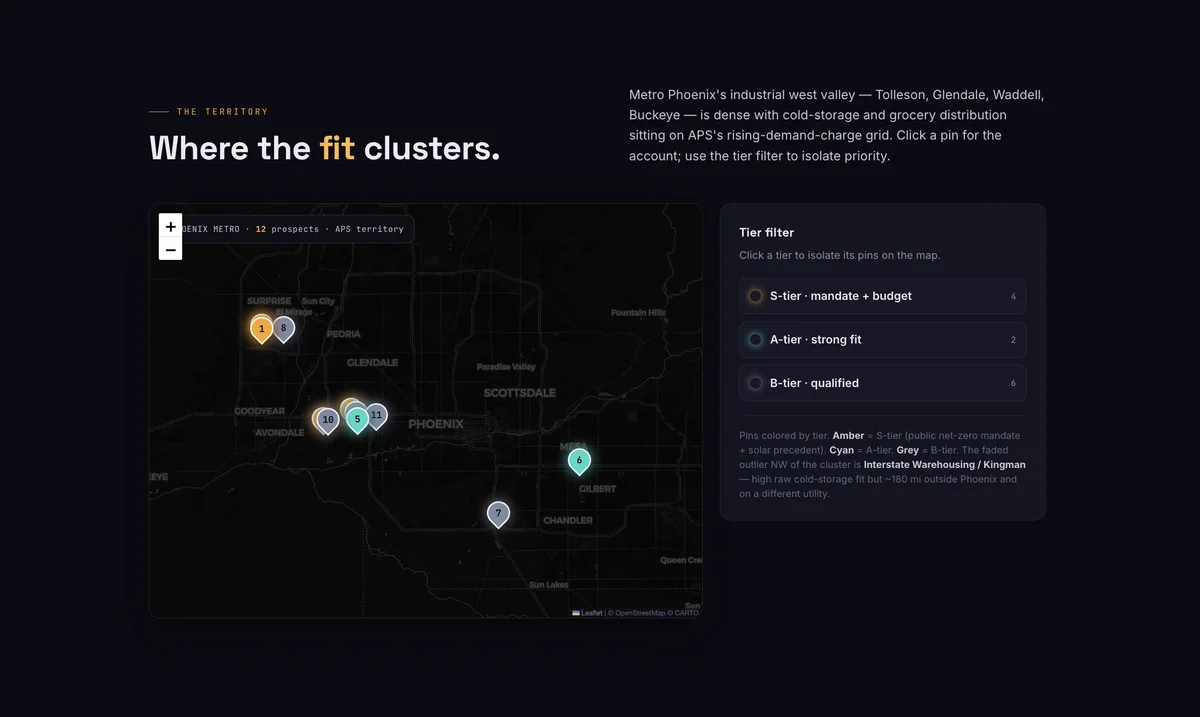This screenshot has width=1200, height=717.
Task: Click the 'Where the fit clusters.' heading
Action: pyautogui.click(x=325, y=148)
